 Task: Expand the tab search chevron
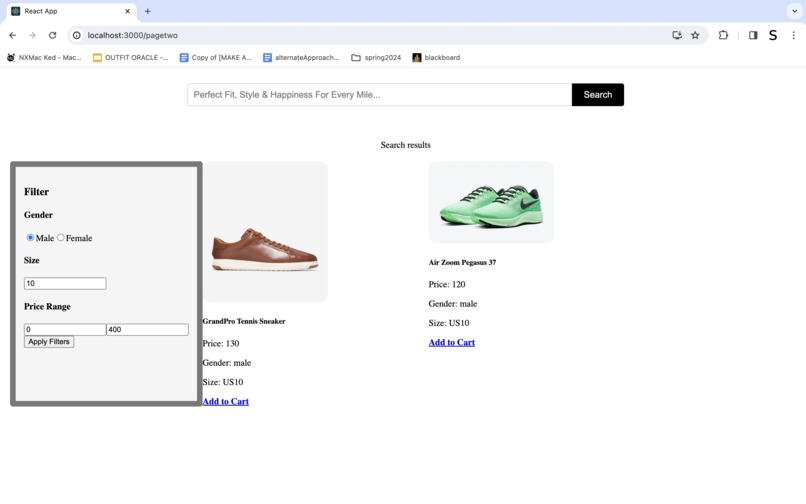pos(794,11)
